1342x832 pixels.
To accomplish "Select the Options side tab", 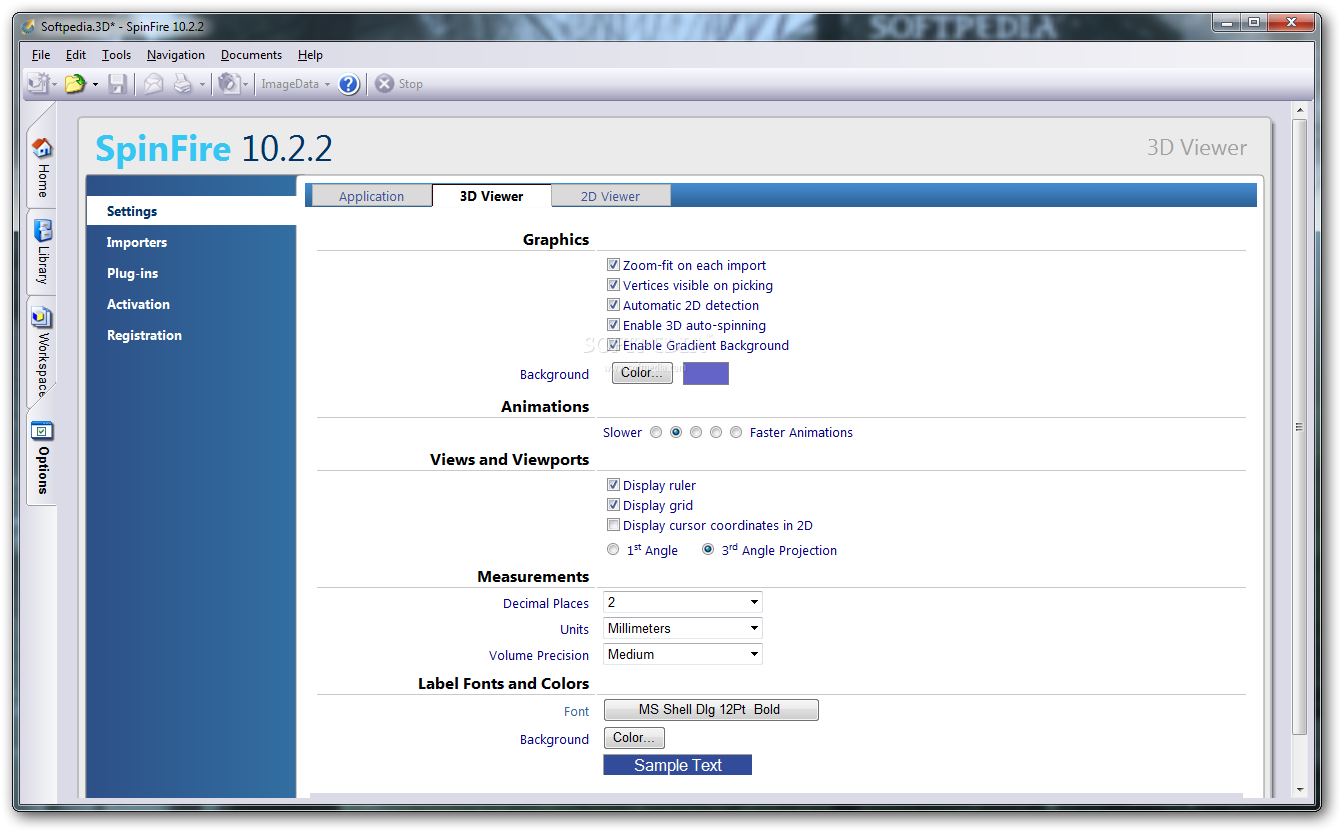I will click(x=42, y=459).
